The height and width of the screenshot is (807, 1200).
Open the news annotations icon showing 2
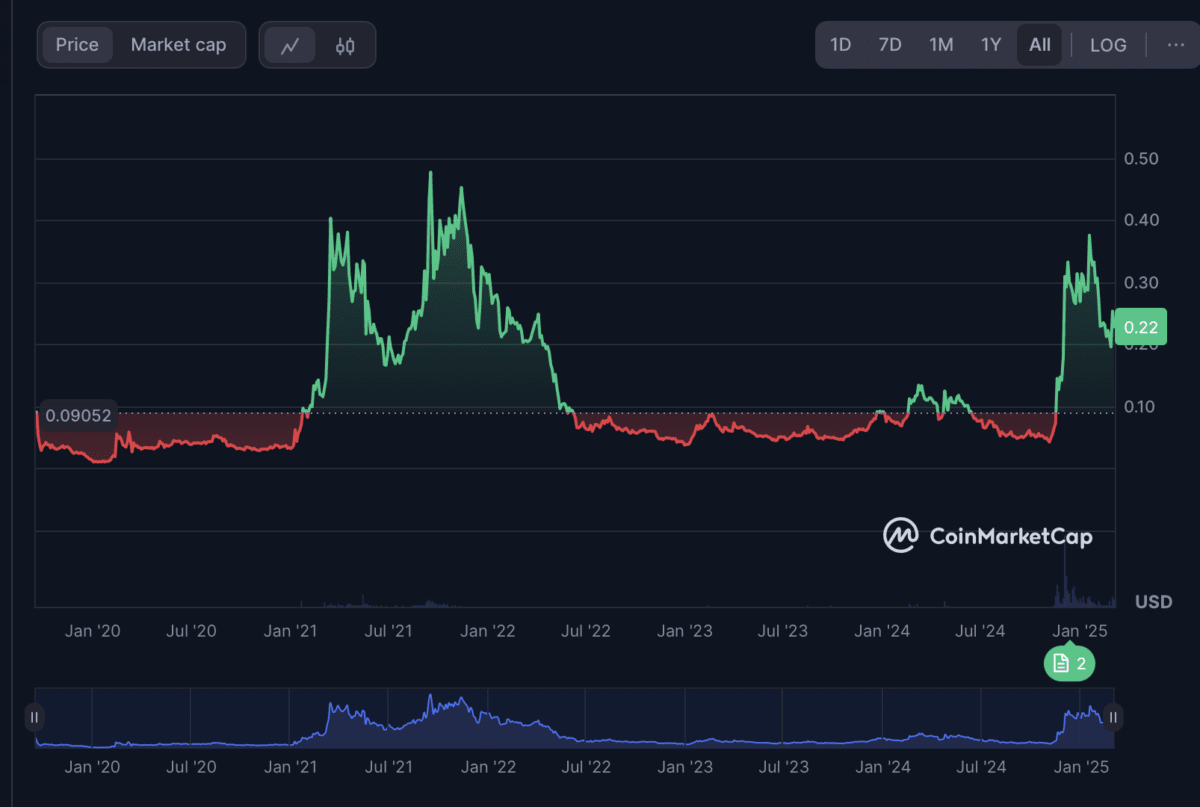pyautogui.click(x=1069, y=663)
